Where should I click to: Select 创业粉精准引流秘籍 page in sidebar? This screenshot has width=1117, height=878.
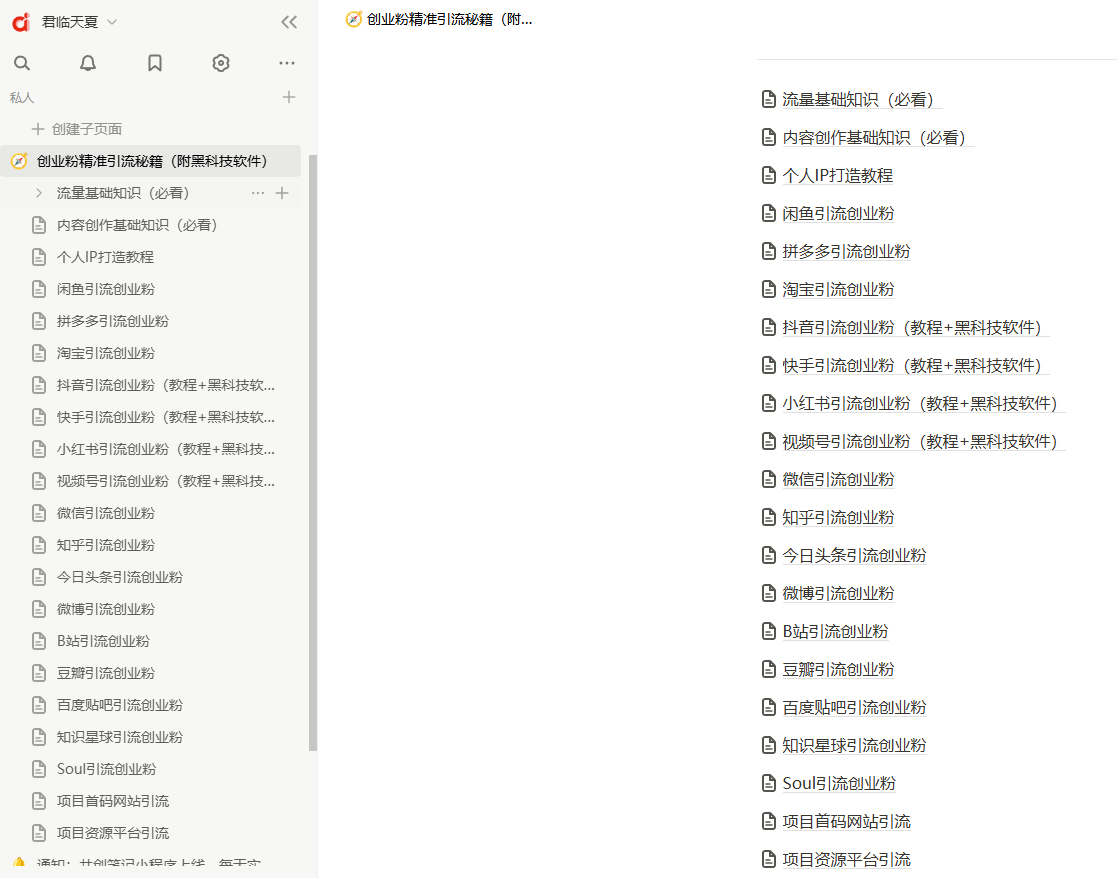click(150, 161)
